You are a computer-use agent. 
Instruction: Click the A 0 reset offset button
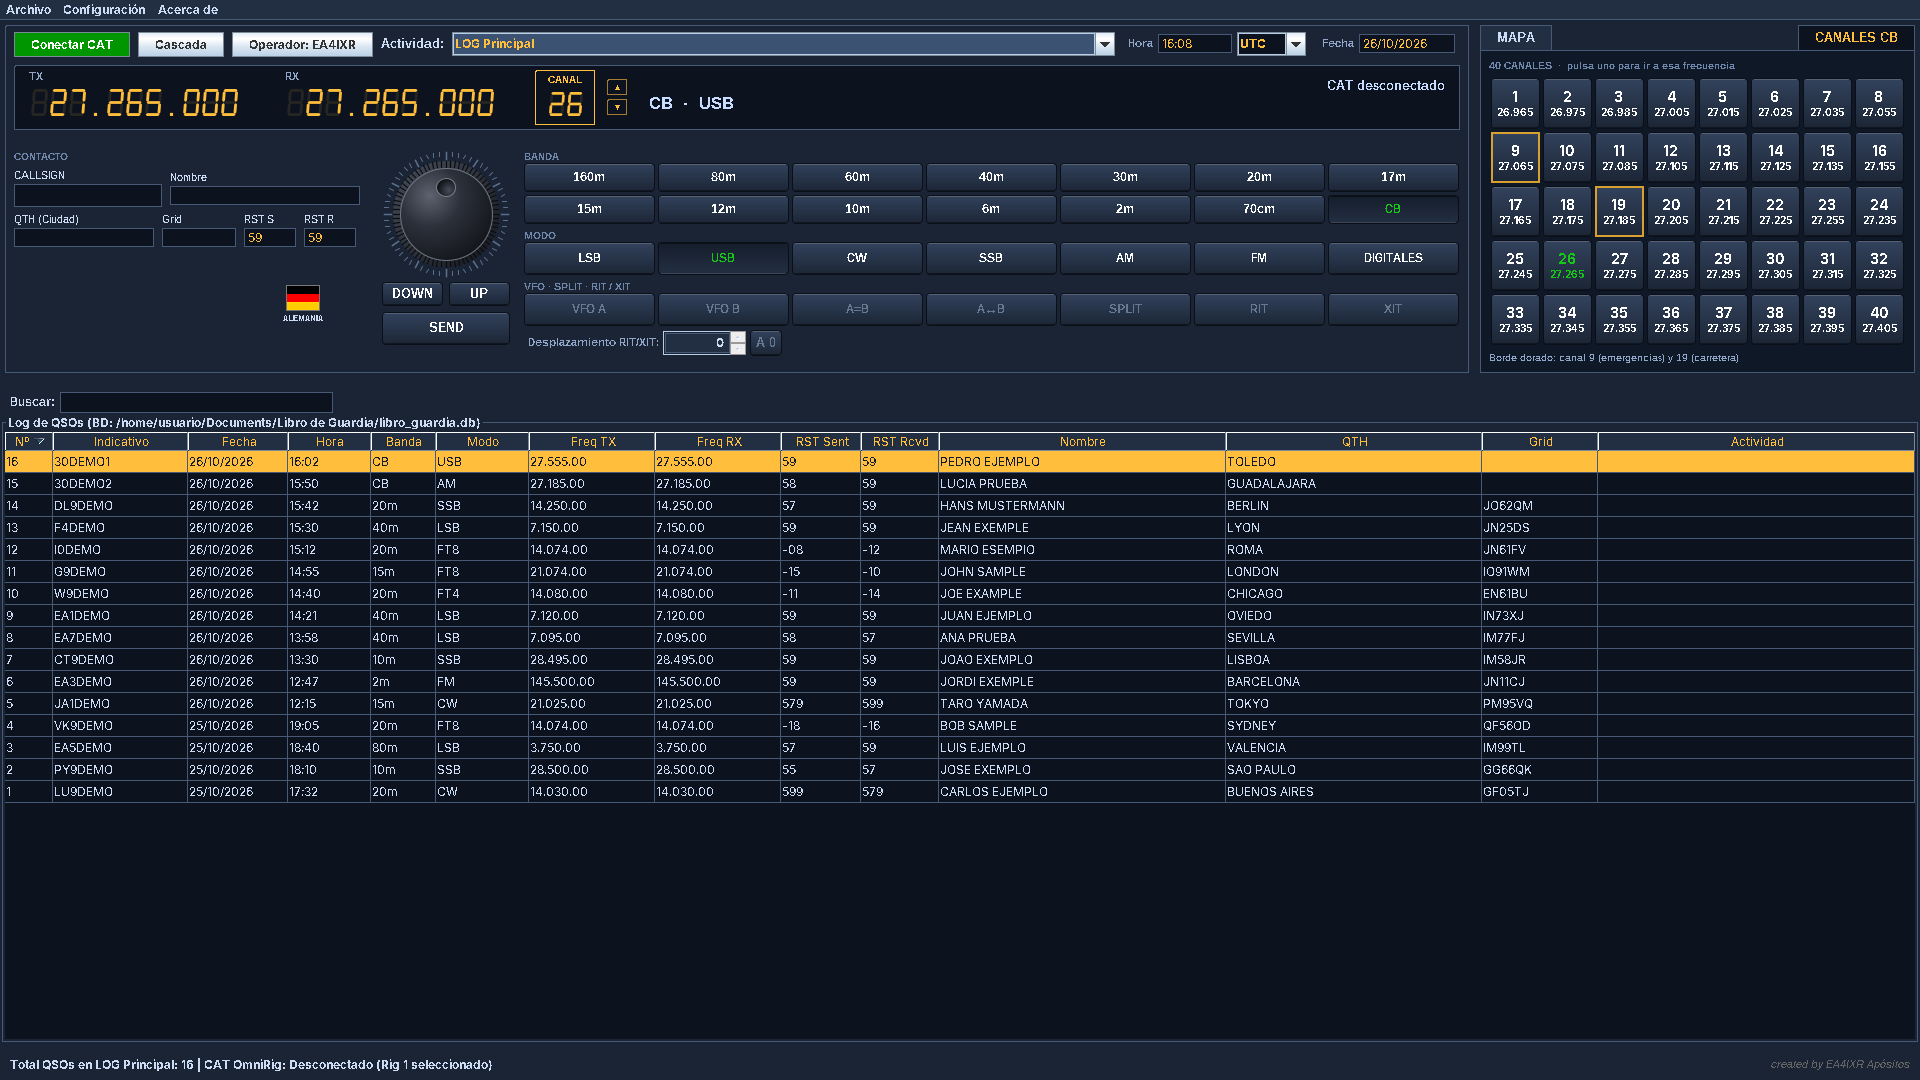[766, 343]
